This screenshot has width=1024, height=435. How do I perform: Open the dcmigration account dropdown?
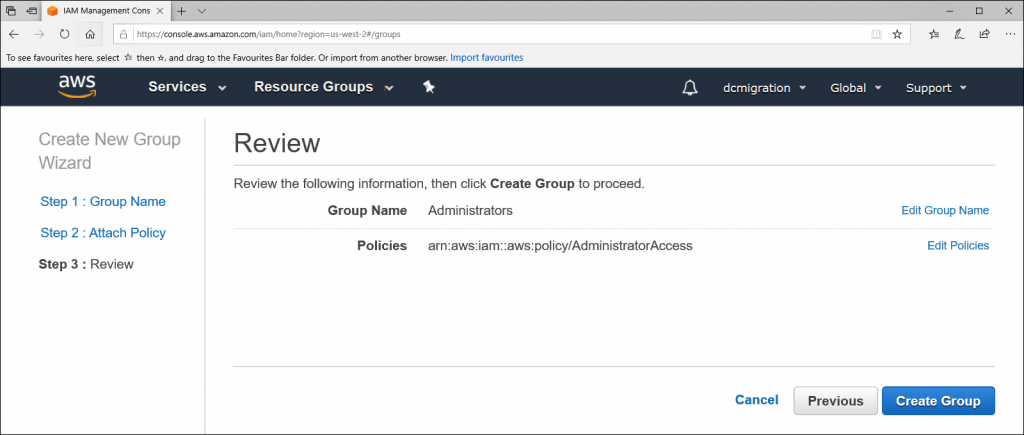(764, 87)
